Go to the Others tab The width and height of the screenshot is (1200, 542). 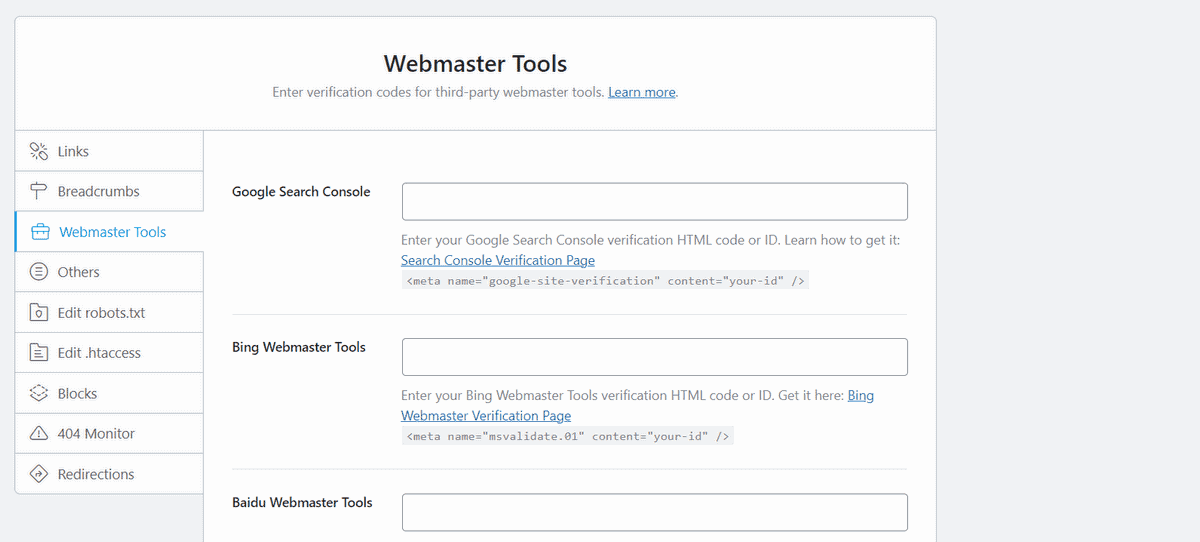pos(109,272)
